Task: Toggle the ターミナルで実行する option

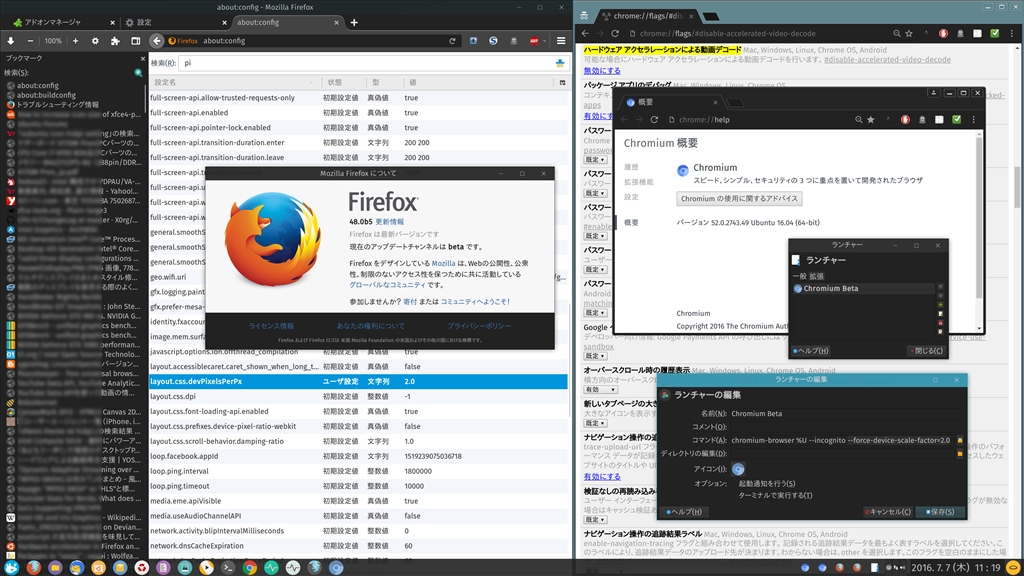Action: (775, 495)
